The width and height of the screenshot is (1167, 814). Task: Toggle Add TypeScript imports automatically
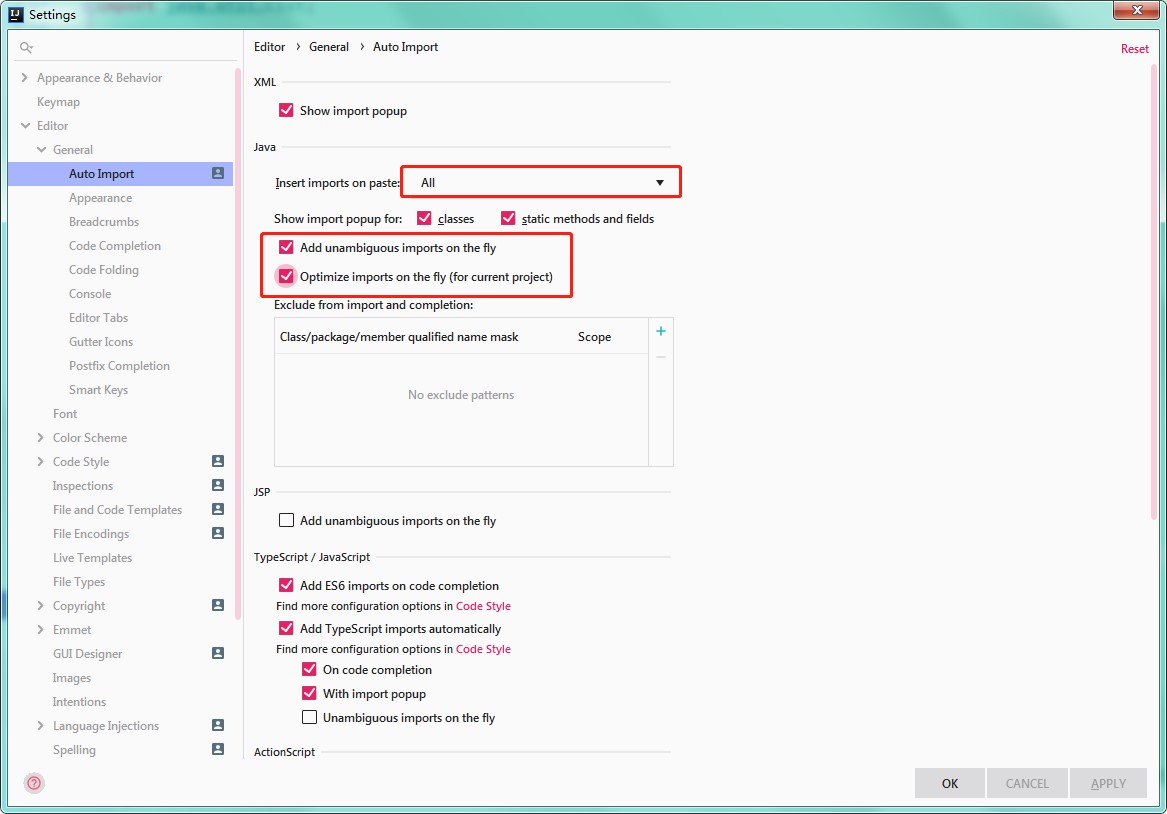point(286,628)
